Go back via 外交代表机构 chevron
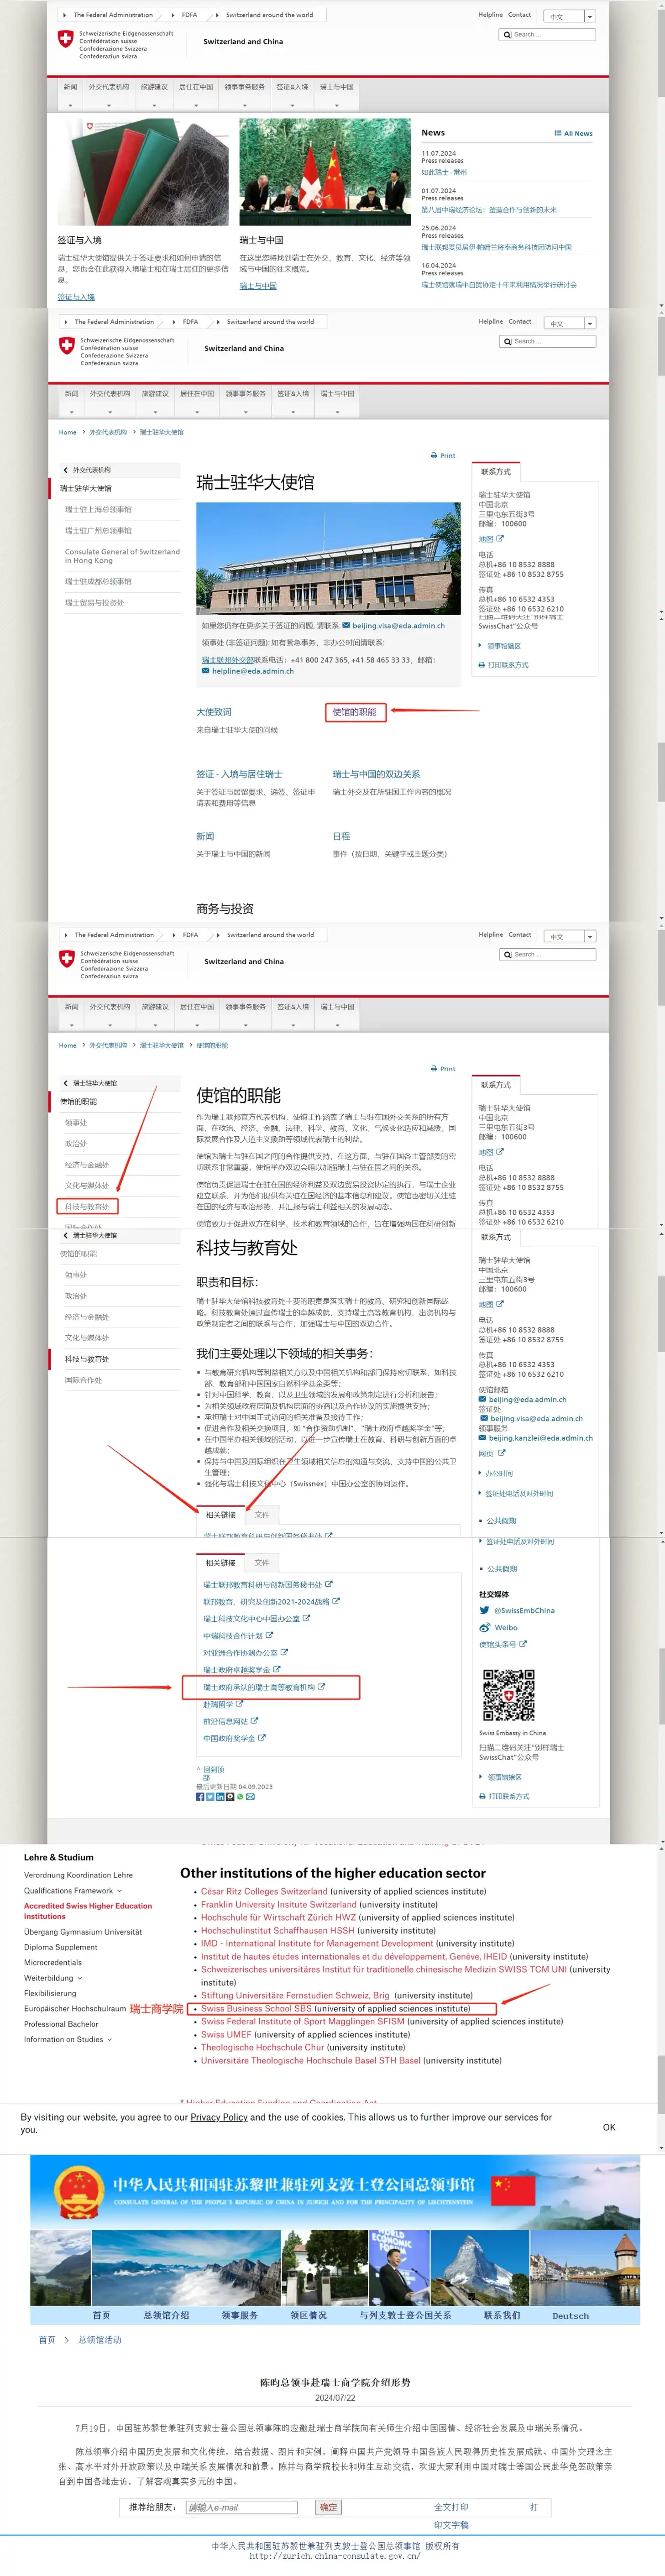The image size is (665, 2576). [66, 470]
